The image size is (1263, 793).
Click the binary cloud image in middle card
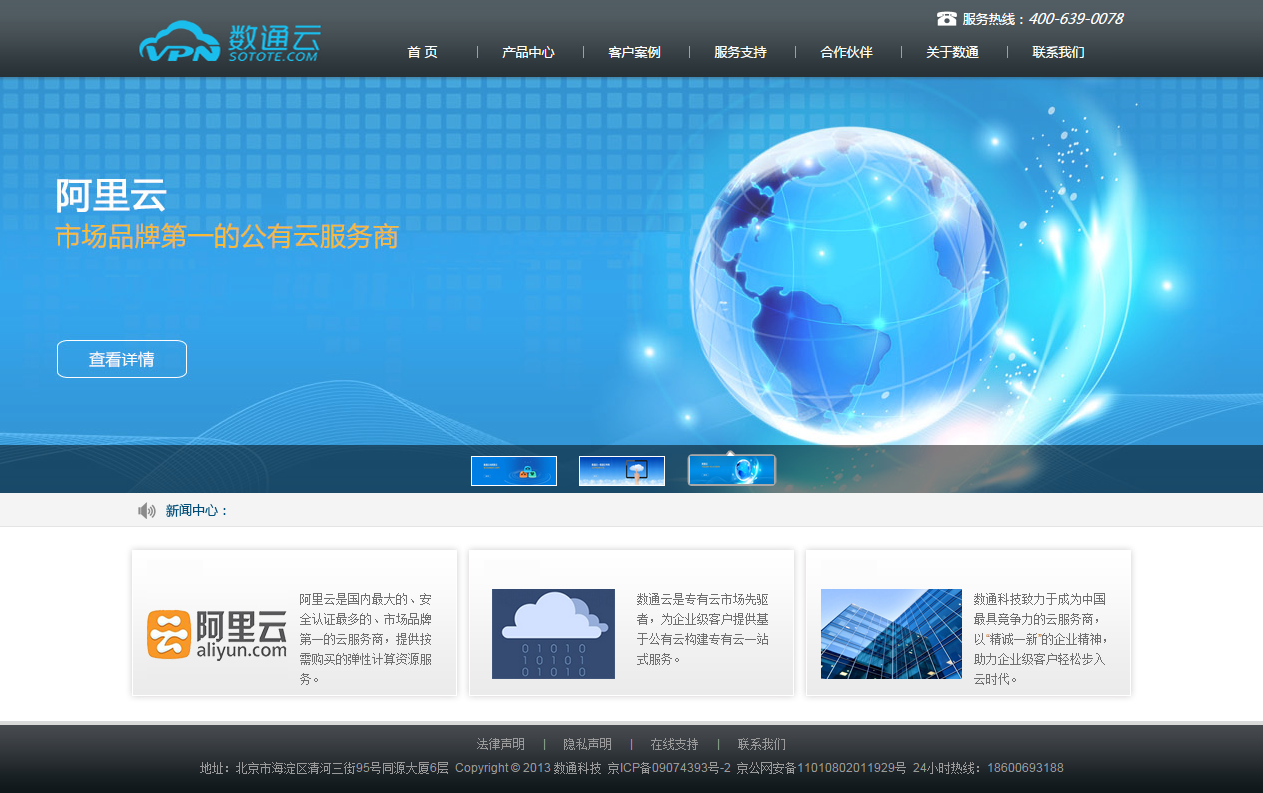553,634
